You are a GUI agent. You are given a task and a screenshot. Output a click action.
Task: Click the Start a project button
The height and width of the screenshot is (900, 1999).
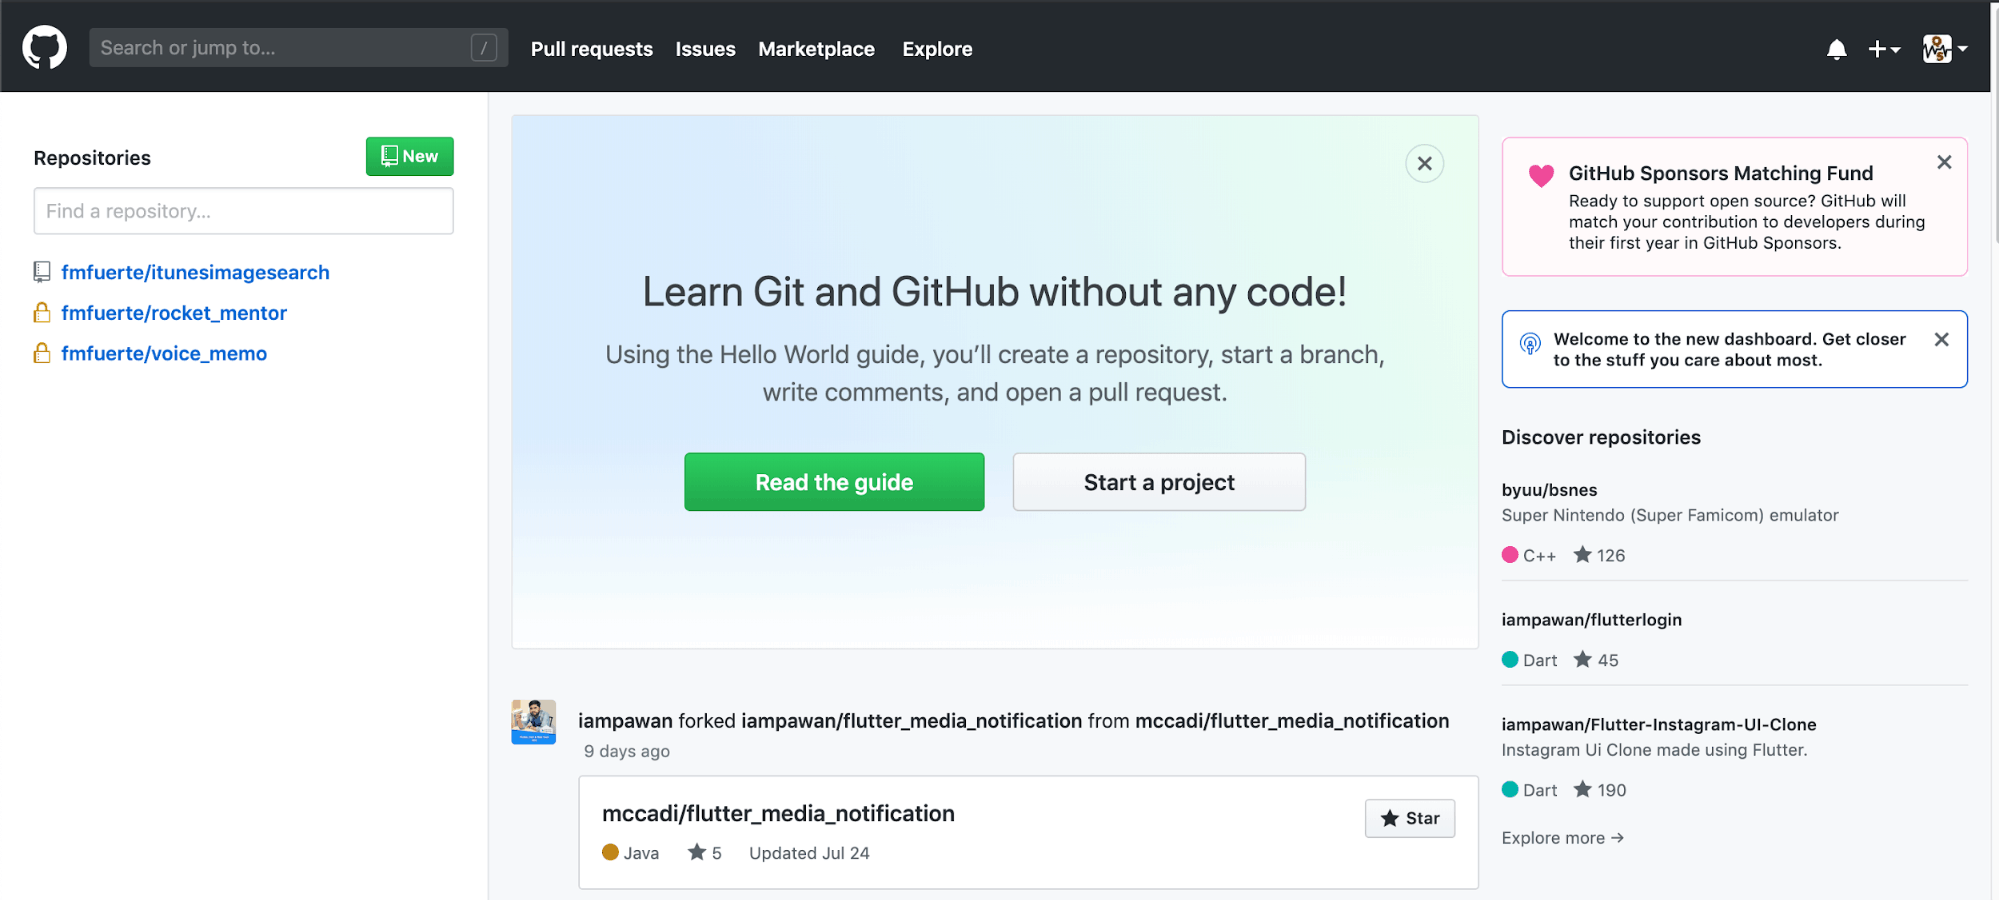pos(1159,482)
